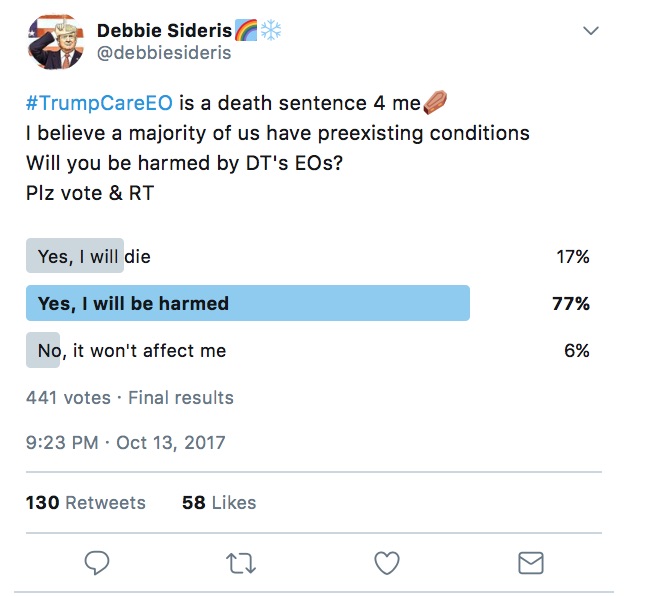The height and width of the screenshot is (596, 650).
Task: Click the reply speech bubble icon
Action: tap(97, 563)
